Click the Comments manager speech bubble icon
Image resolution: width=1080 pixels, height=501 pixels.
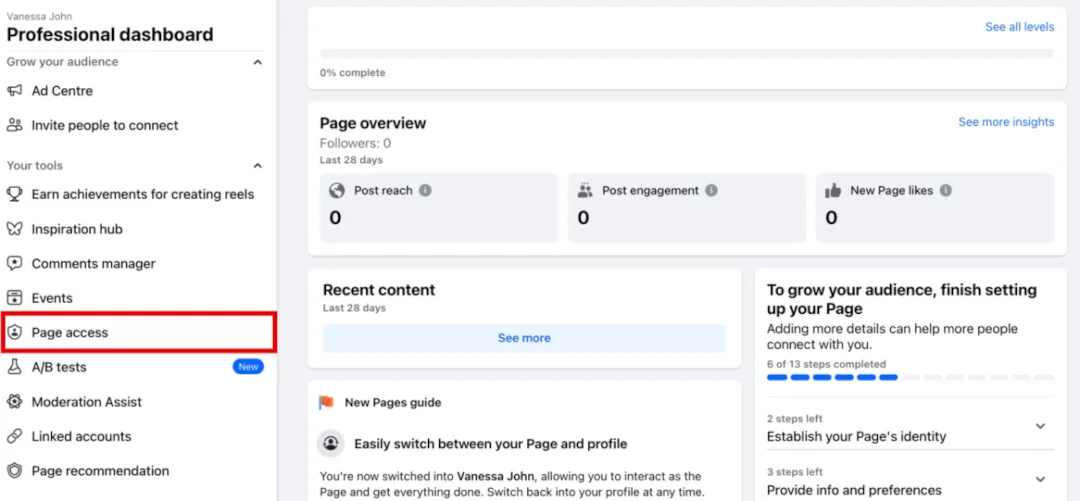pos(14,263)
